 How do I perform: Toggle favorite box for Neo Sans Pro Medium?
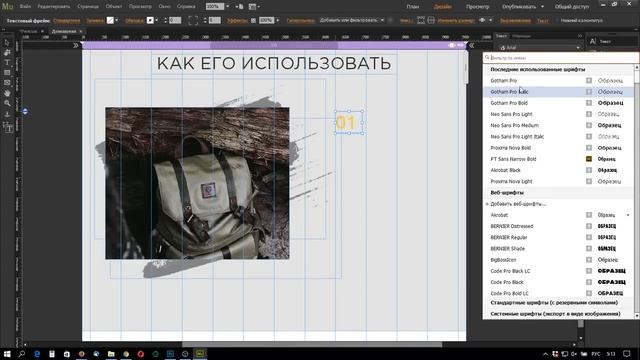[x=589, y=125]
